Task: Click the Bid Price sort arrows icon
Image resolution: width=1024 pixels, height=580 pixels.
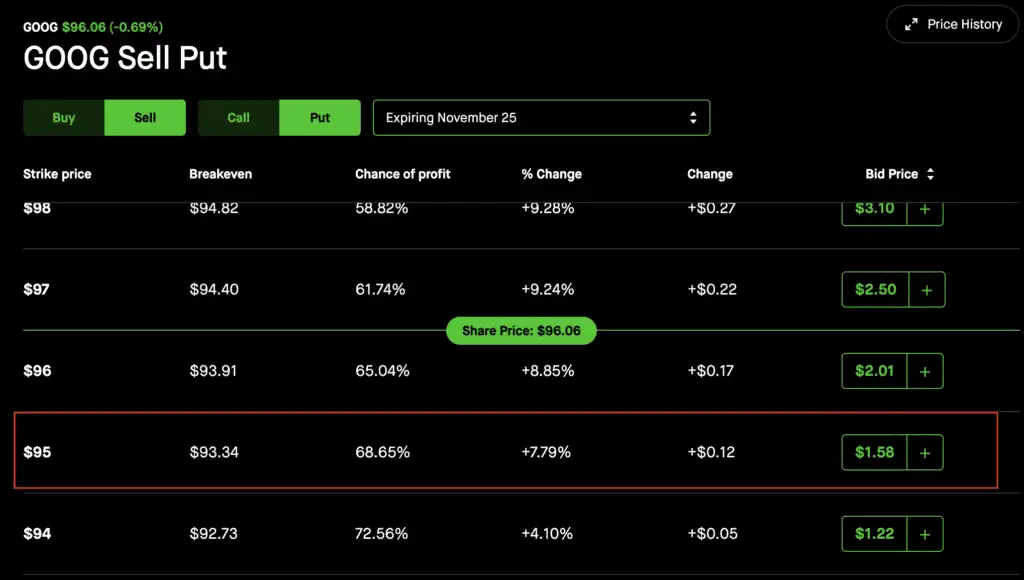Action: tap(931, 174)
